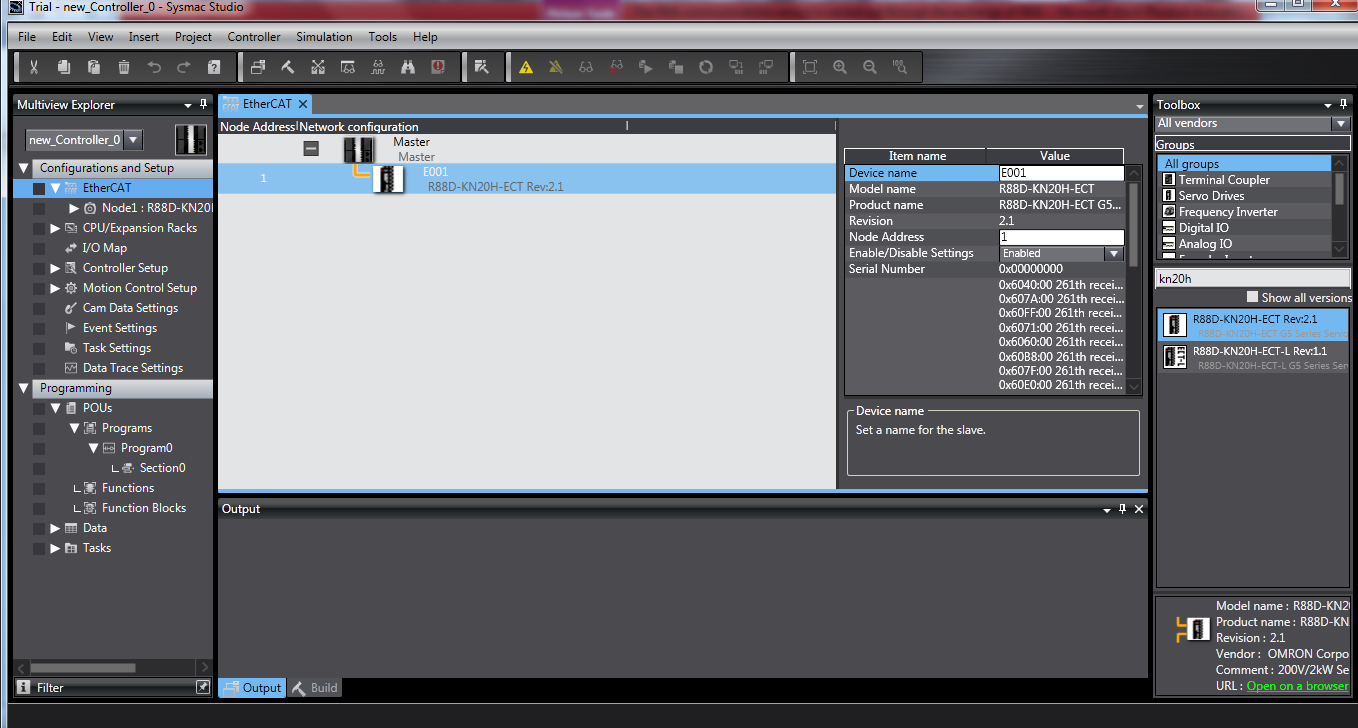
Task: Expand the Motion Control Setup node
Action: click(55, 288)
